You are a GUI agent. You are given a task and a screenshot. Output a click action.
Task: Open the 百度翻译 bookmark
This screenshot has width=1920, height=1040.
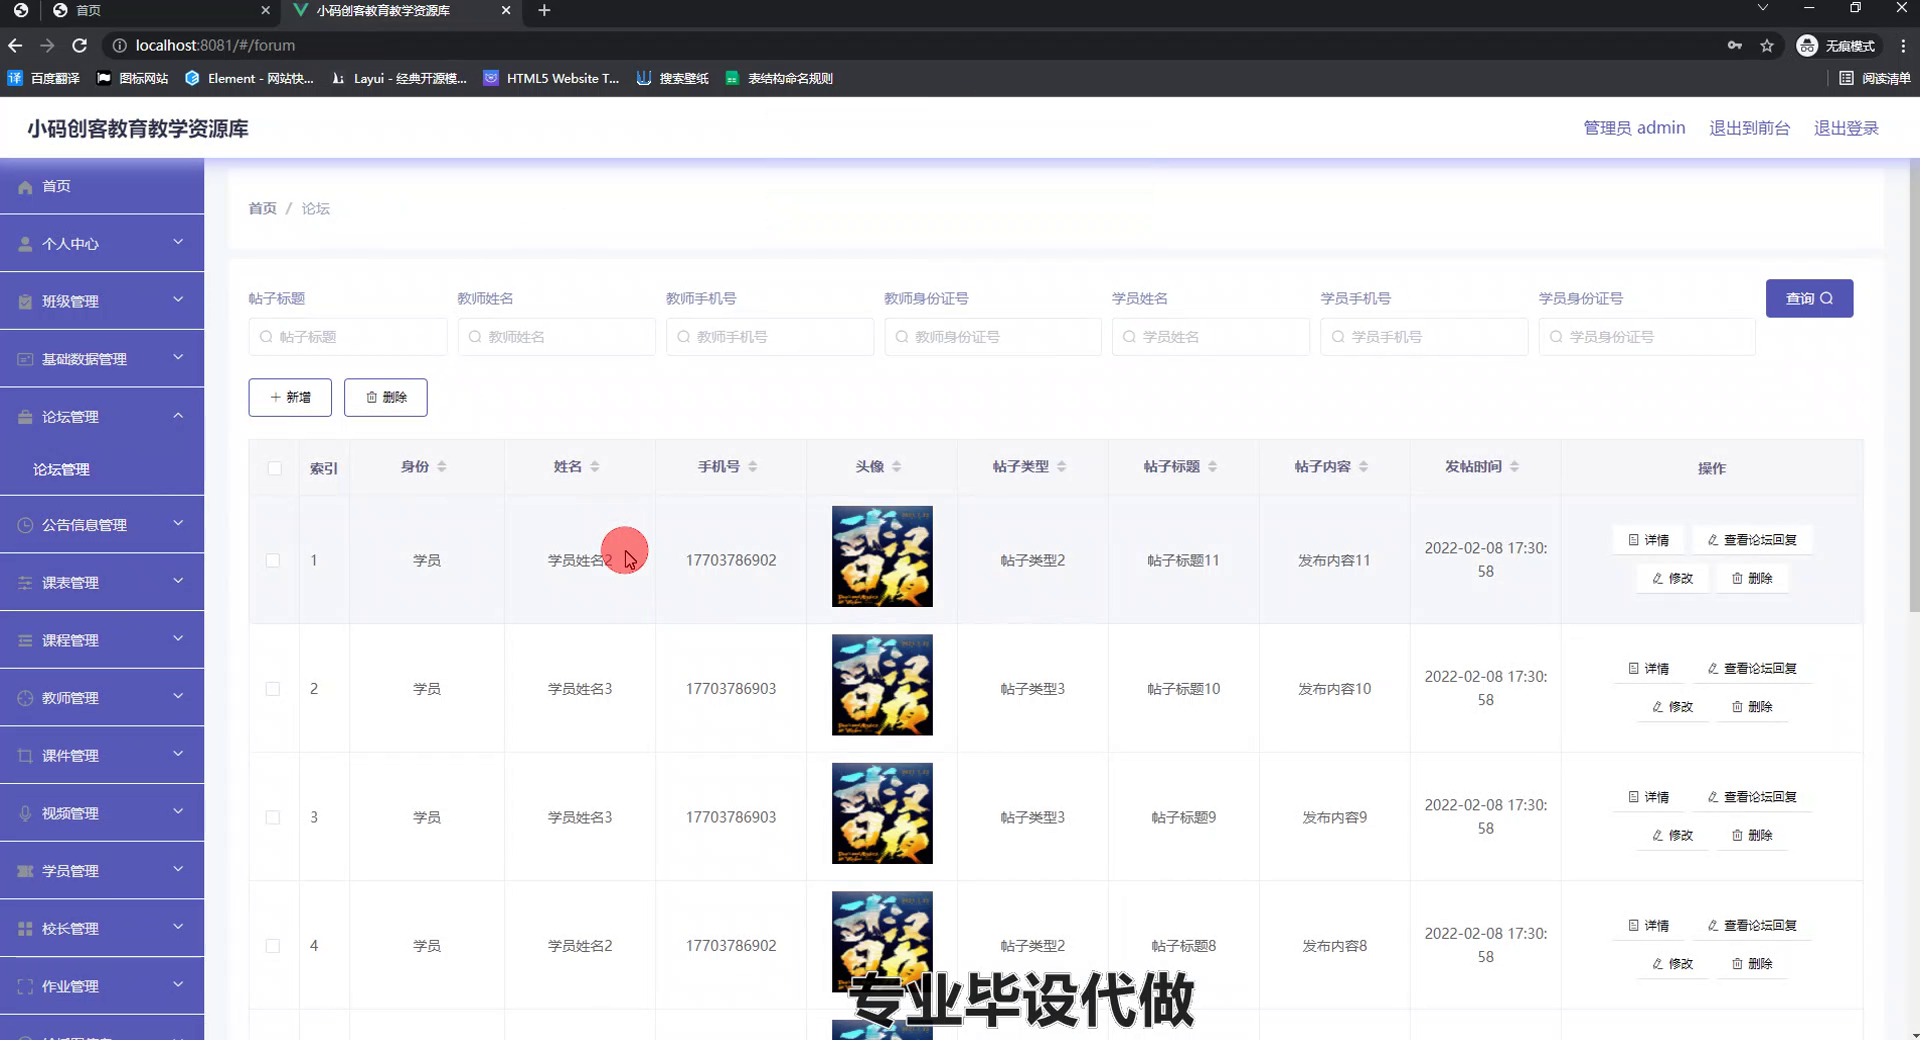[44, 78]
